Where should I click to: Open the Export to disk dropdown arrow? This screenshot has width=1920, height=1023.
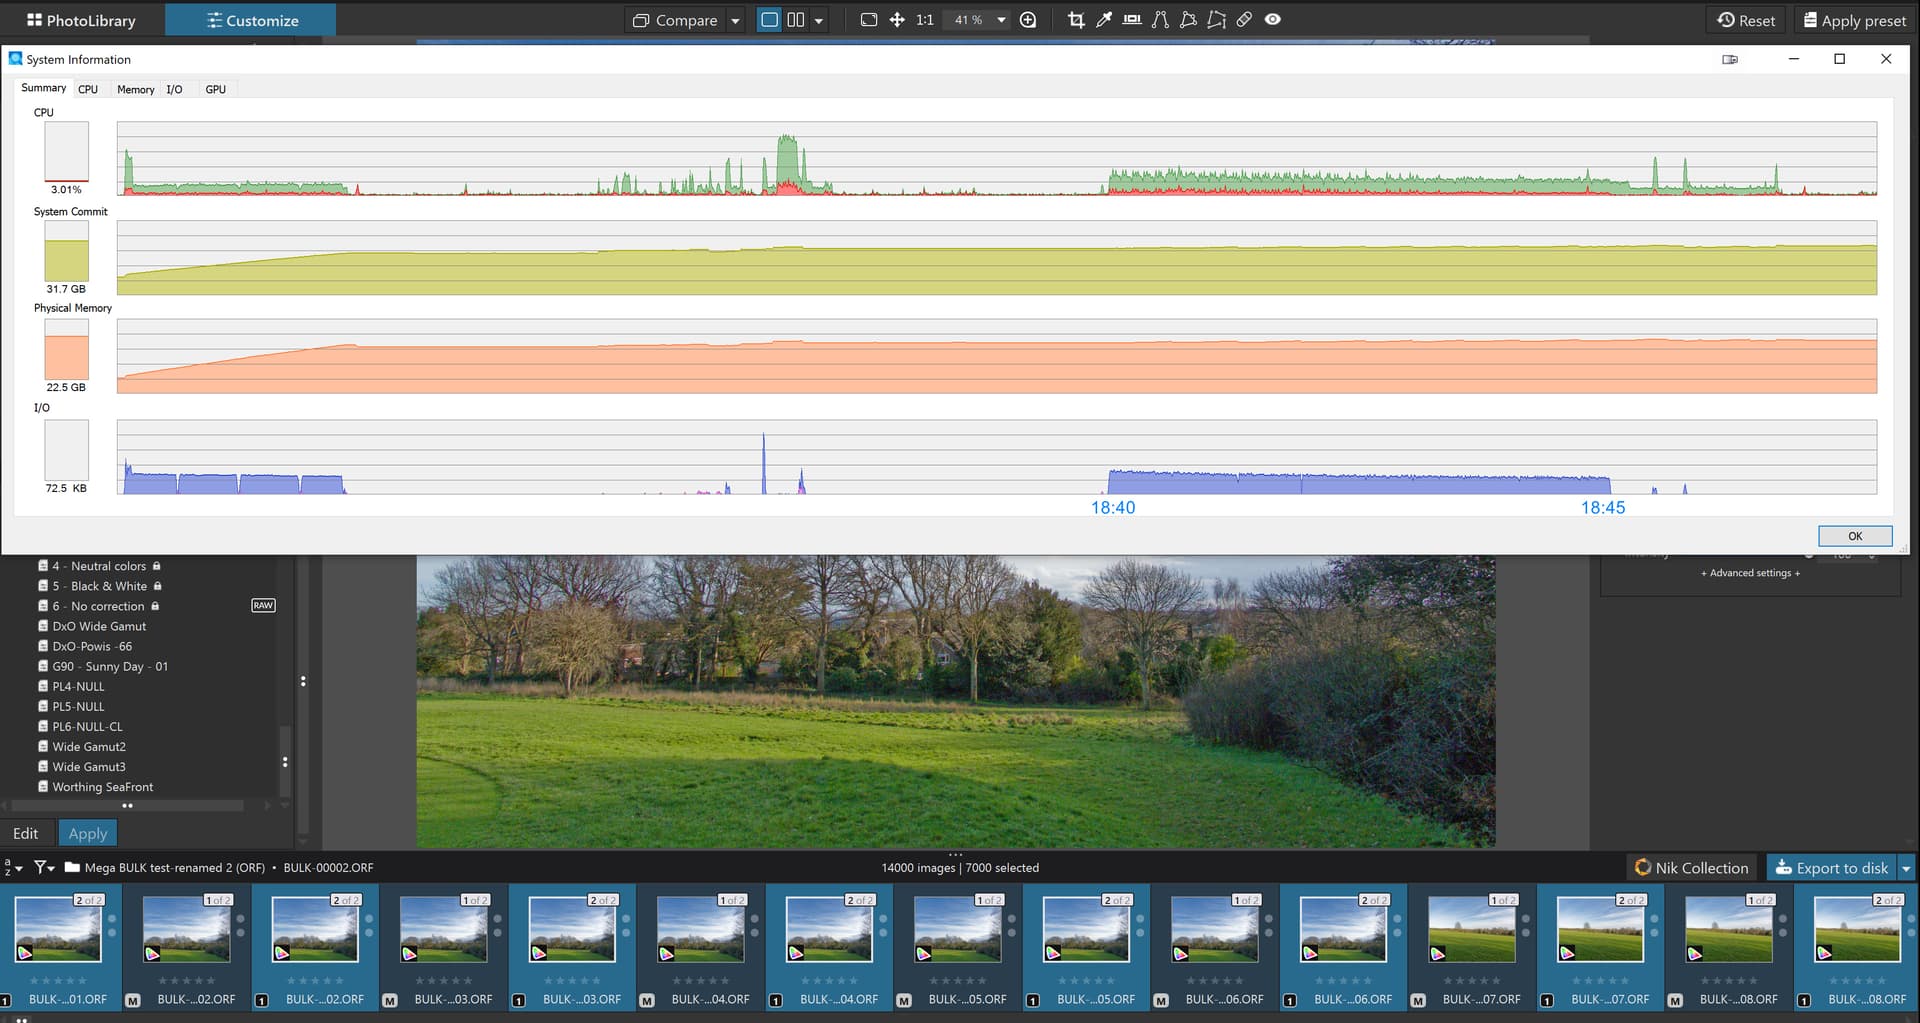coord(1906,868)
